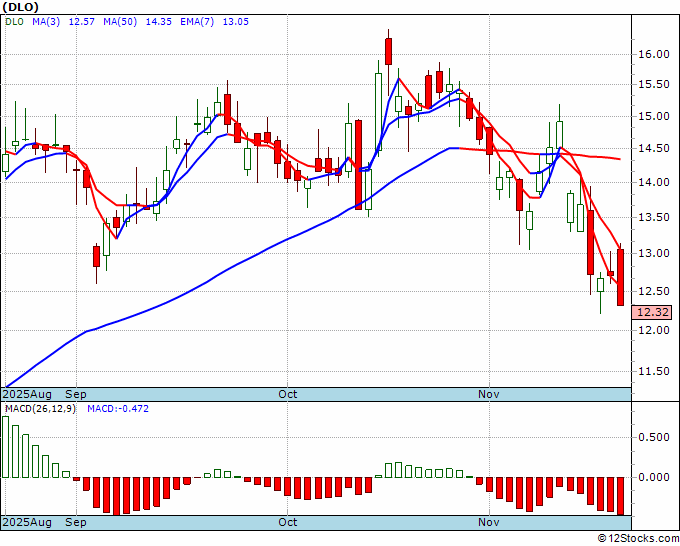Click the Oct label on price chart axis
Image resolution: width=680 pixels, height=546 pixels.
point(288,394)
